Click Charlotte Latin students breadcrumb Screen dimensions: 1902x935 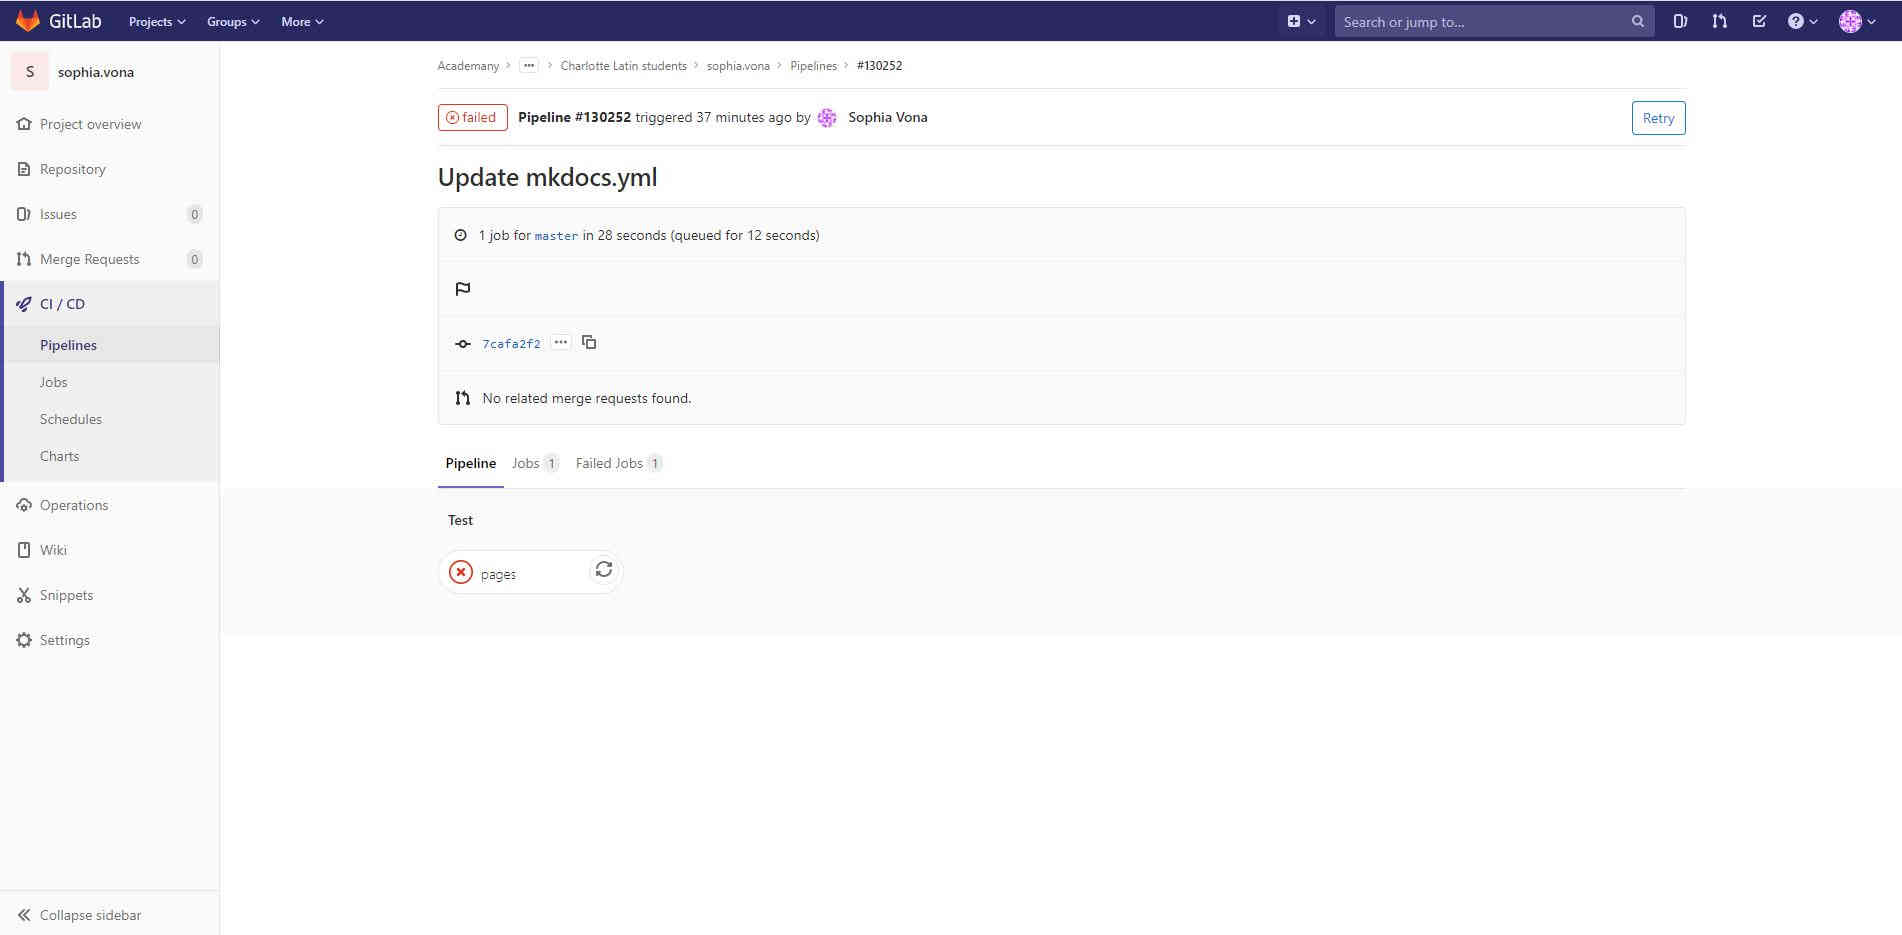[x=623, y=66]
